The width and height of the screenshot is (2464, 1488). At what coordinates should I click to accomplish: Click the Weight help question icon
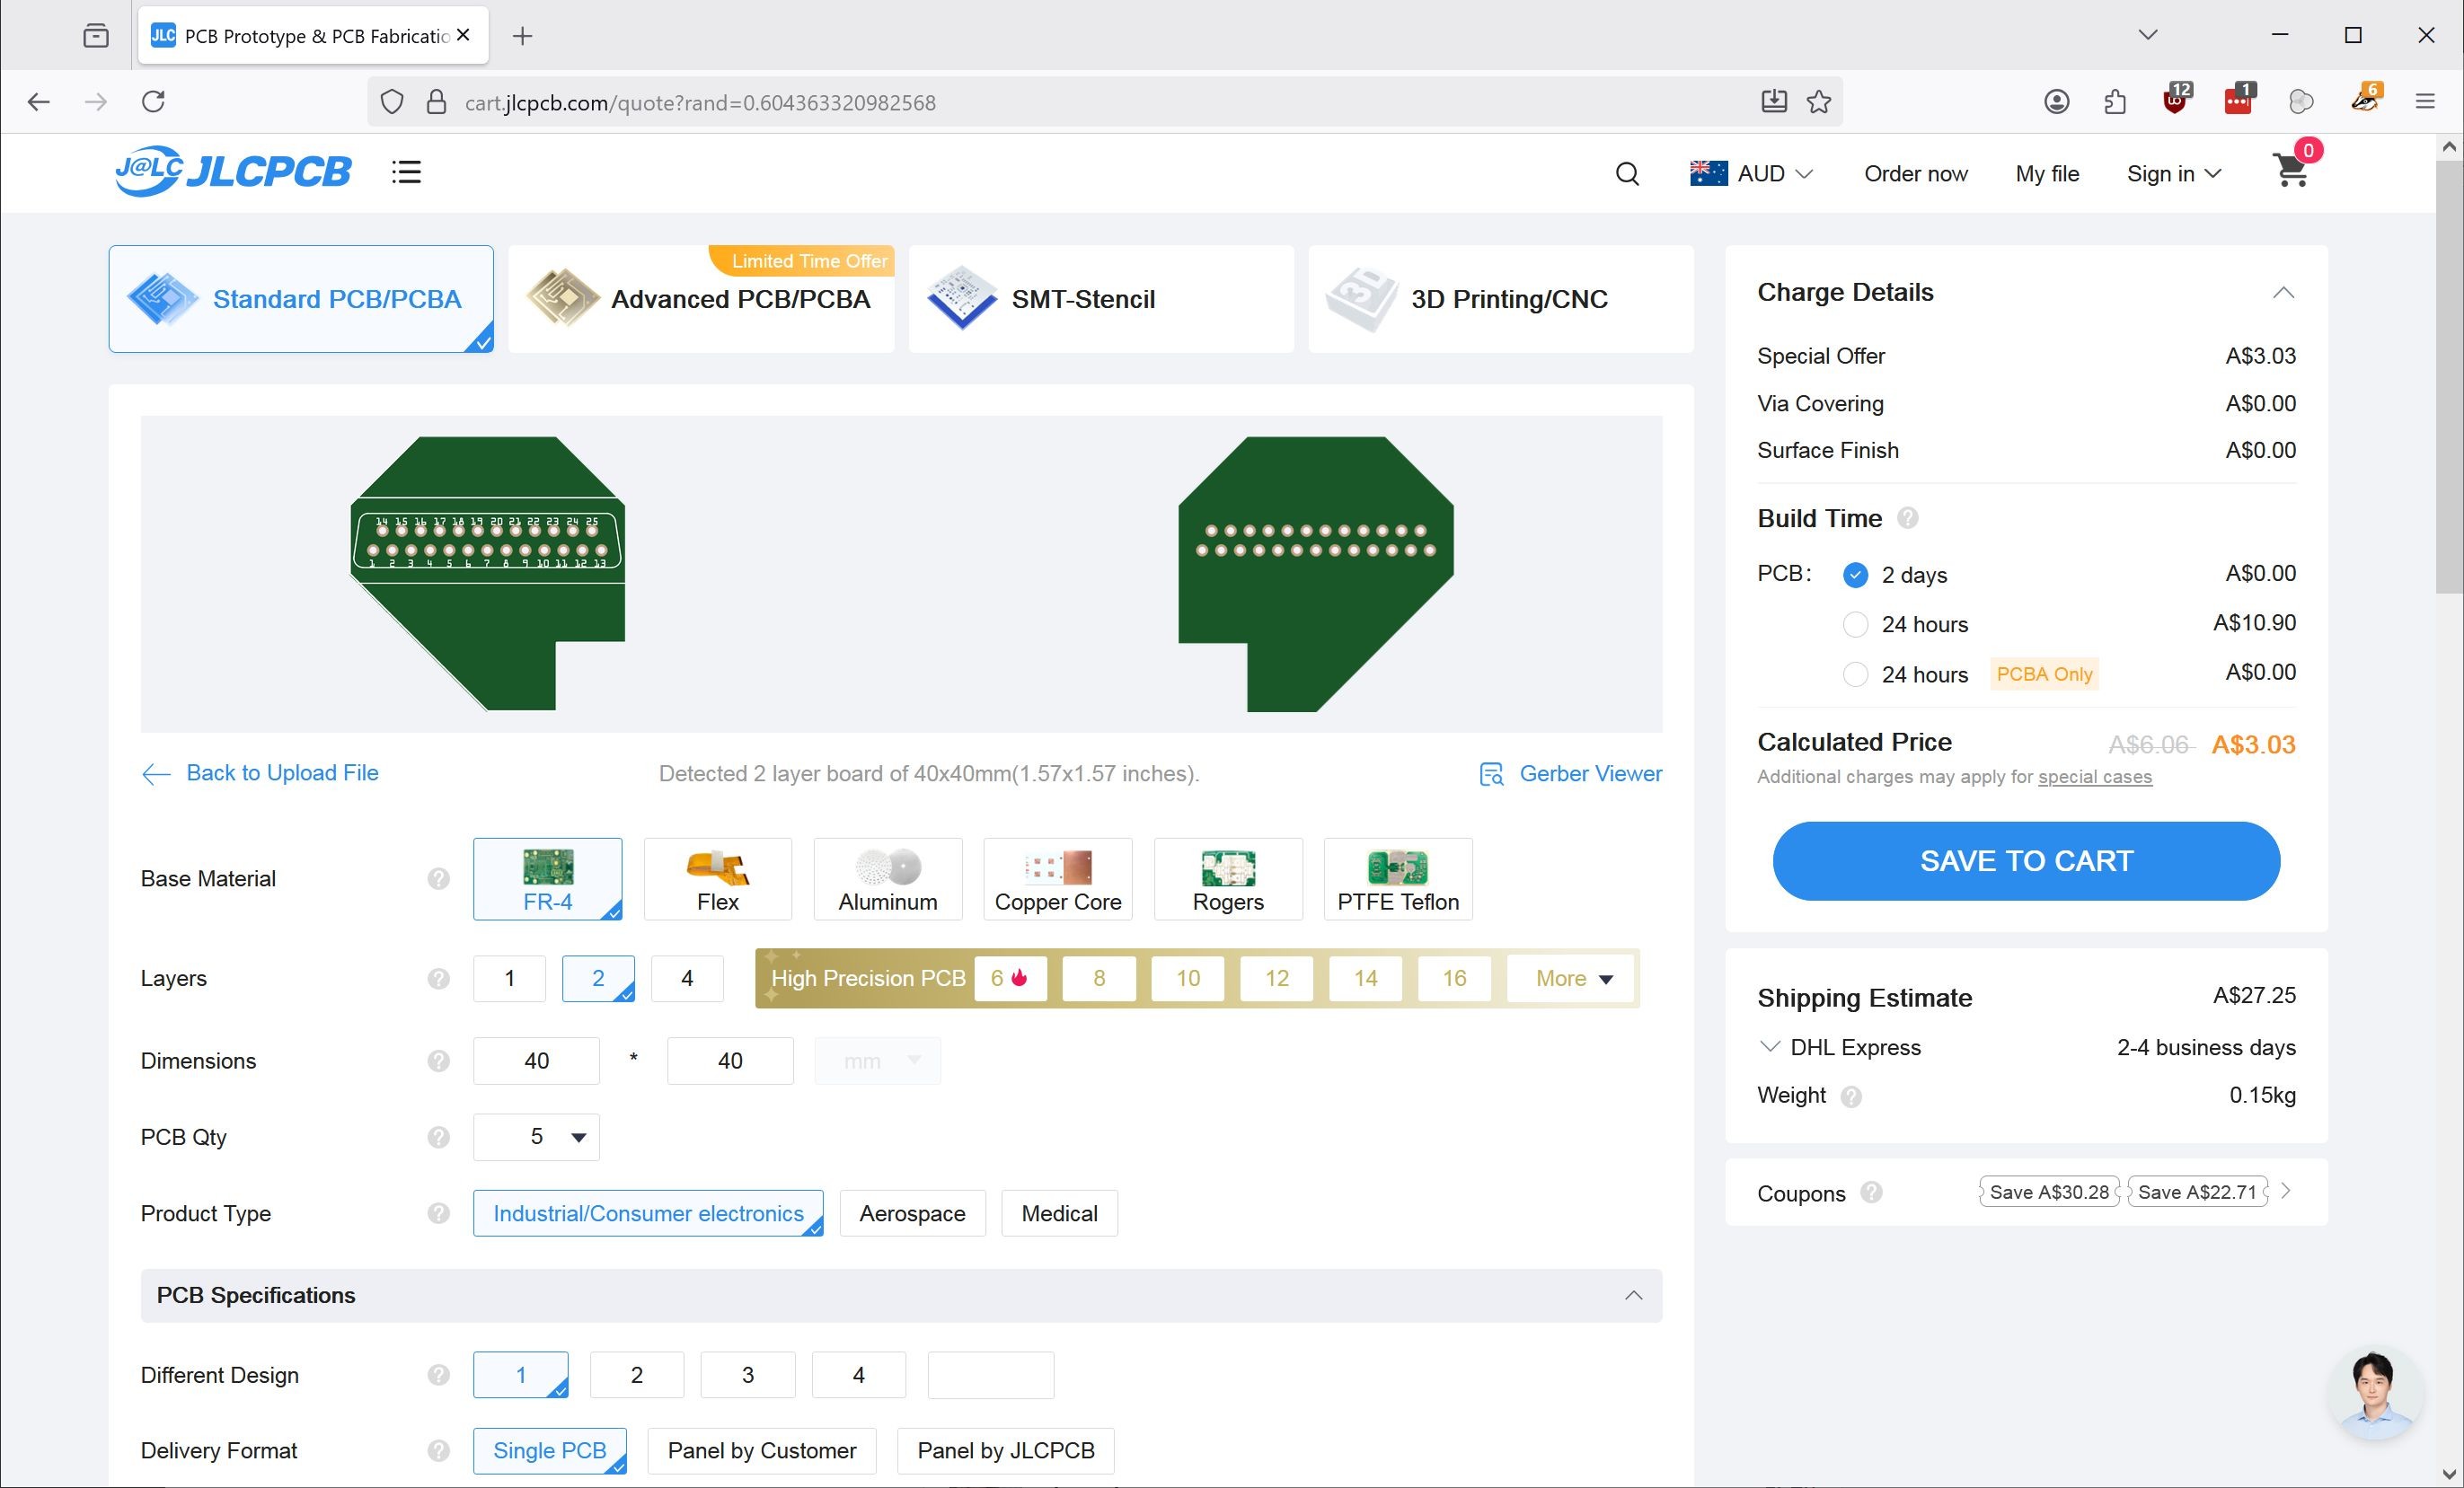tap(1851, 1097)
